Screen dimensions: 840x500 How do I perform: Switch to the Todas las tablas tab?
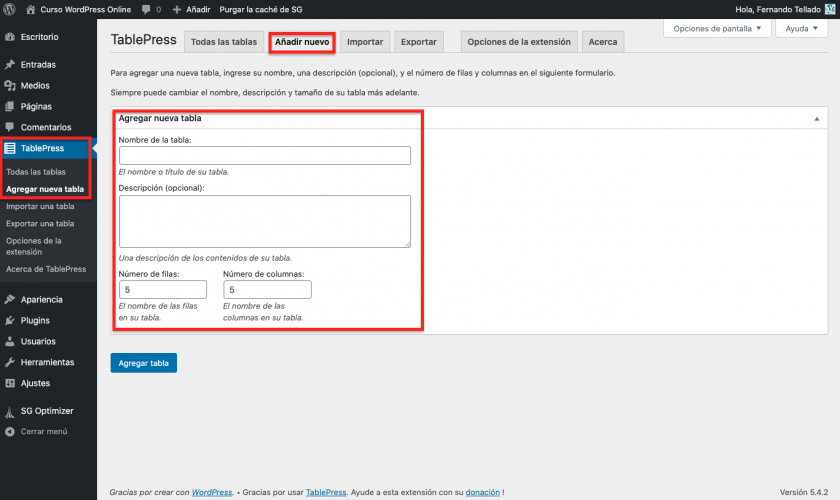tap(224, 42)
